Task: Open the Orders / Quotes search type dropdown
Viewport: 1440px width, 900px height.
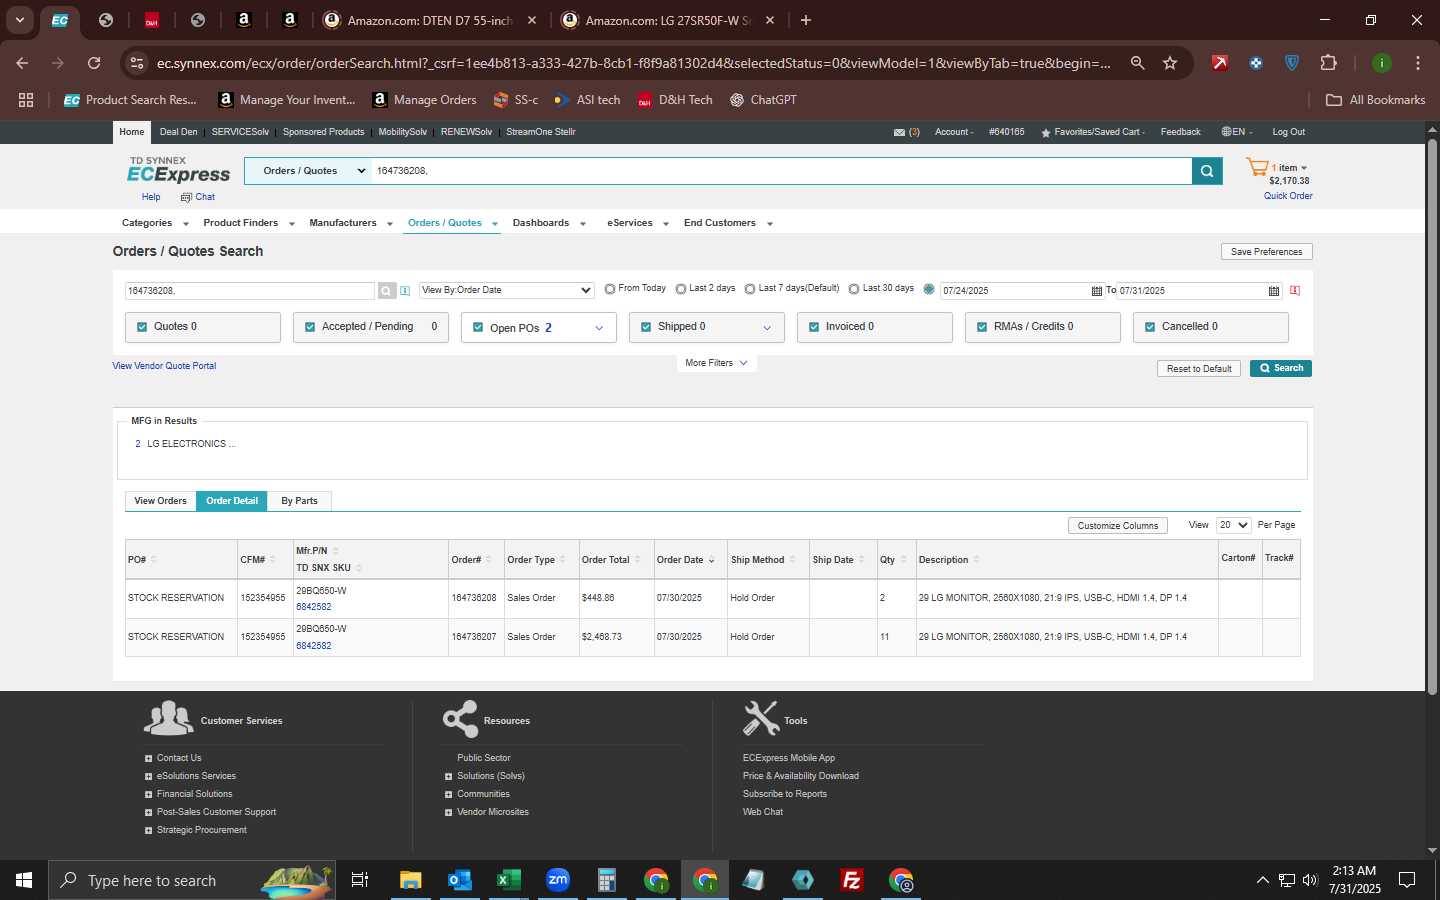Action: (308, 171)
